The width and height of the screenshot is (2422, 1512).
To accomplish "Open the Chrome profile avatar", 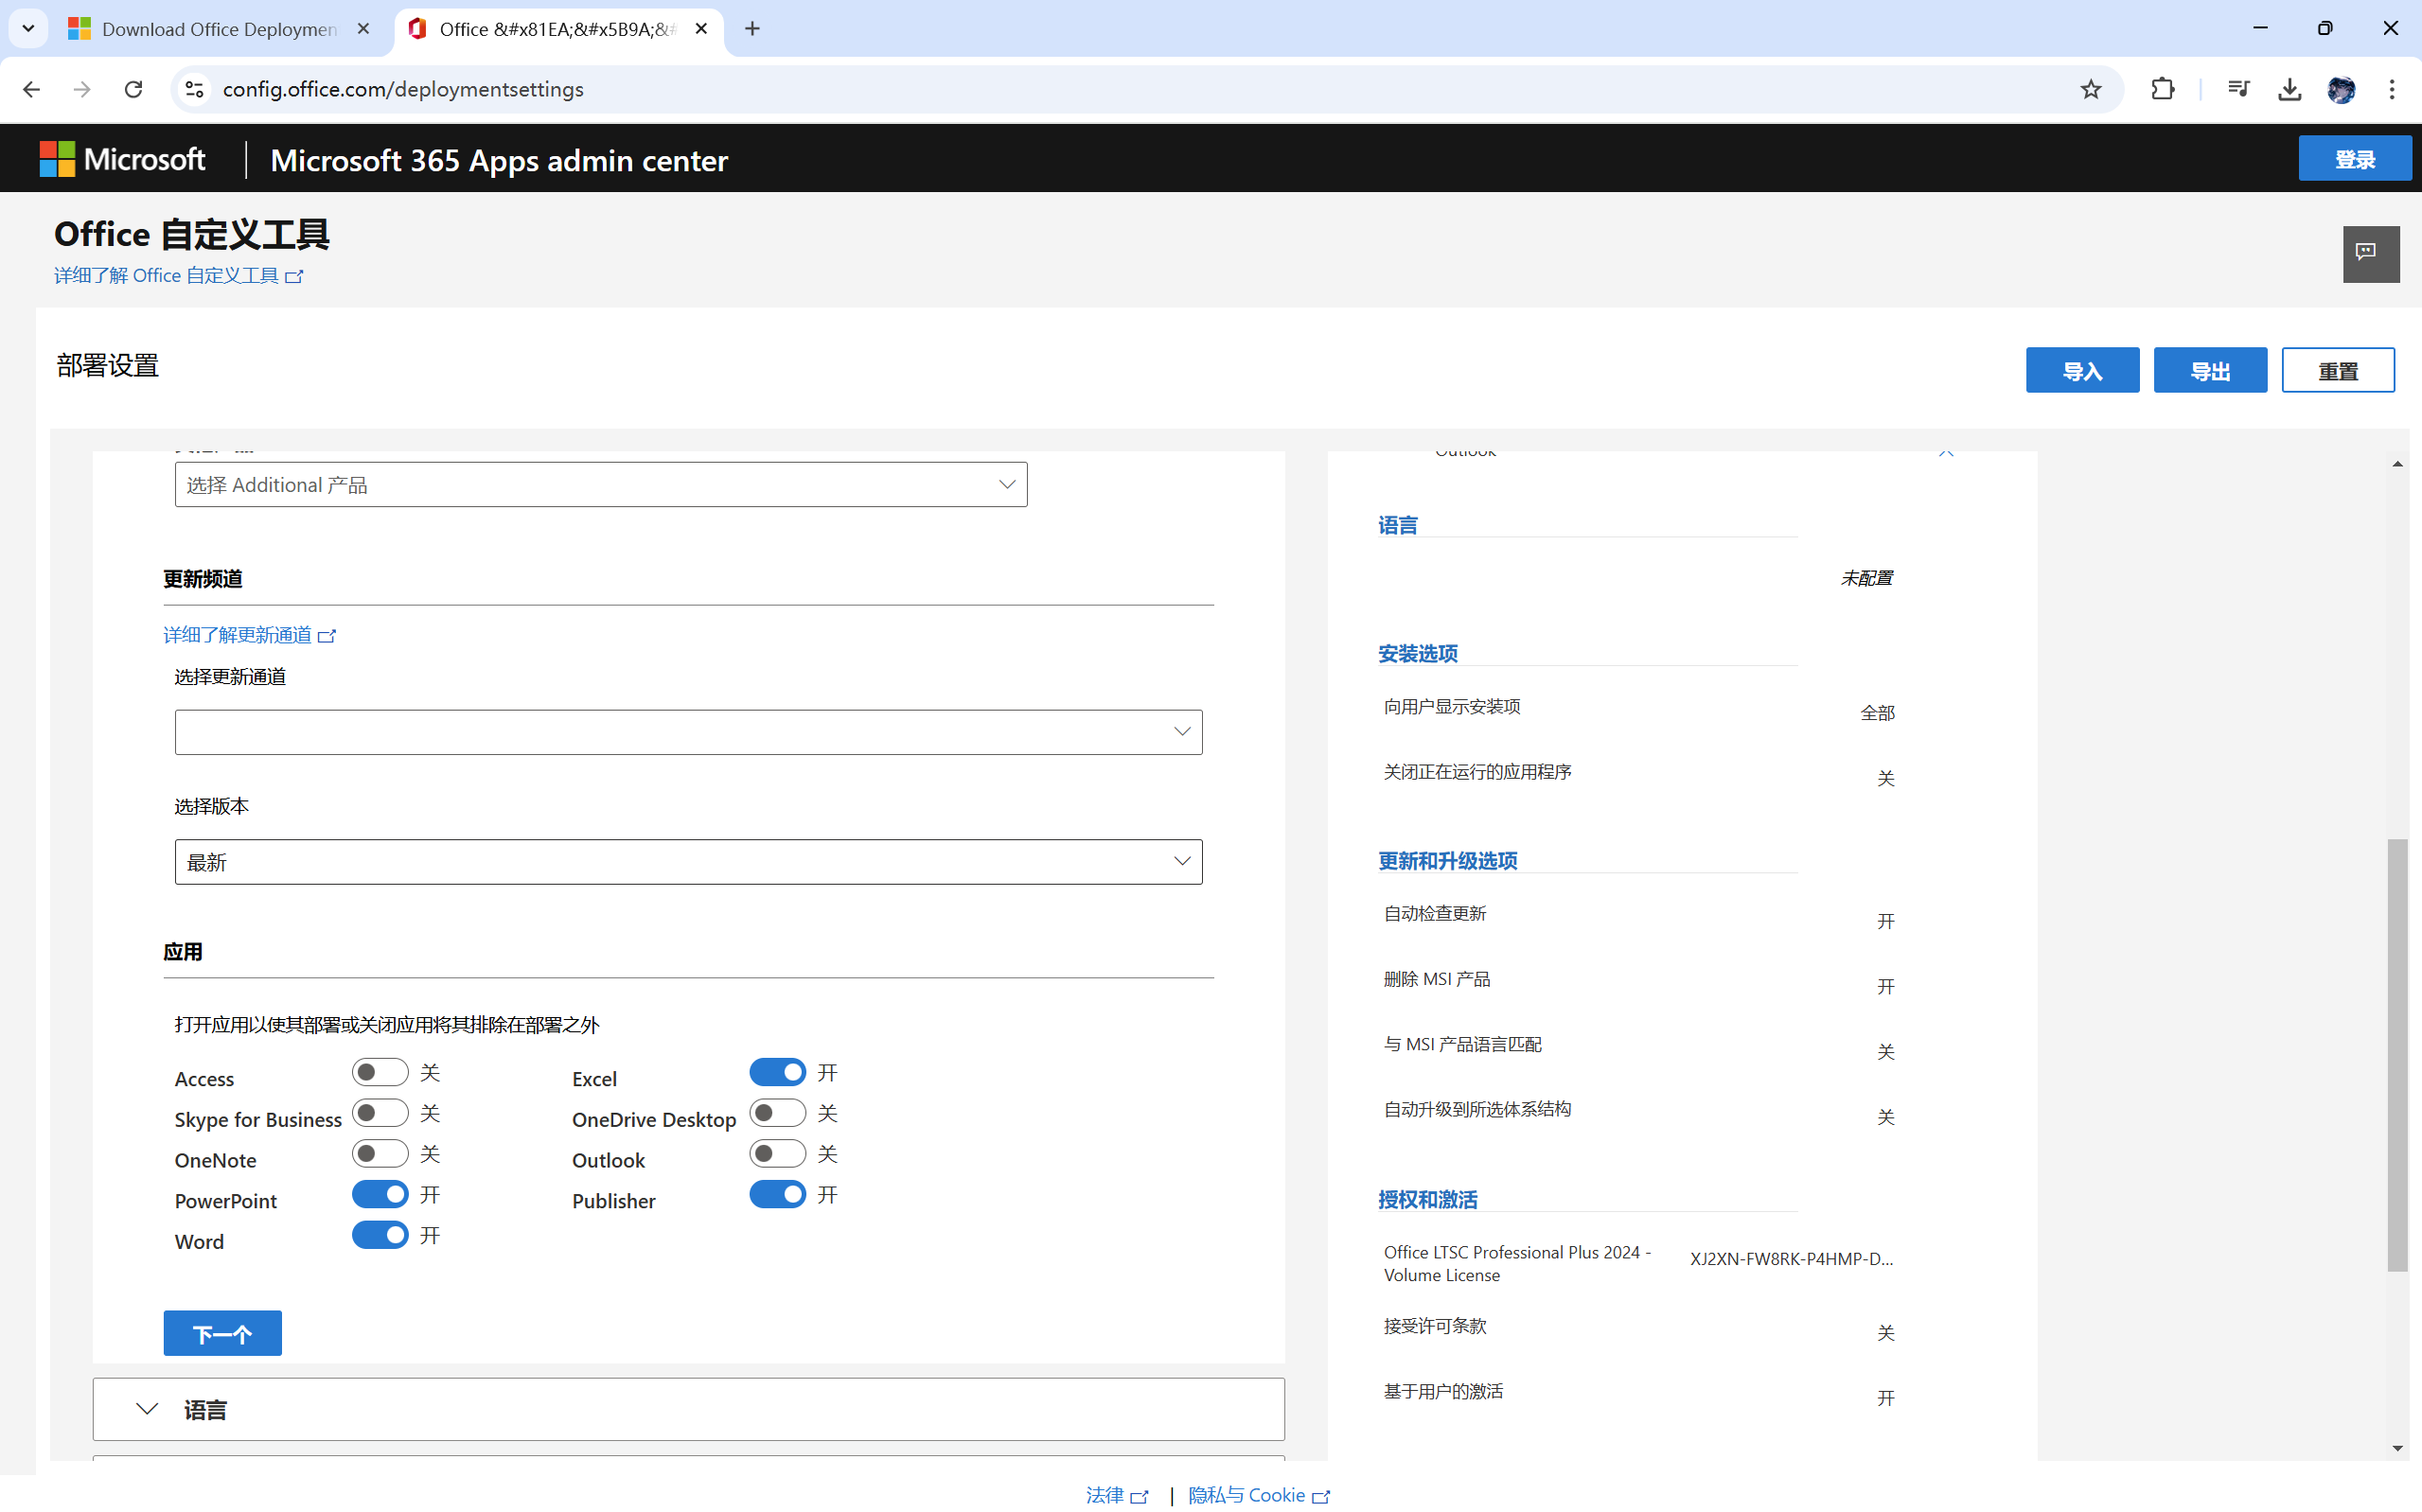I will point(2340,89).
